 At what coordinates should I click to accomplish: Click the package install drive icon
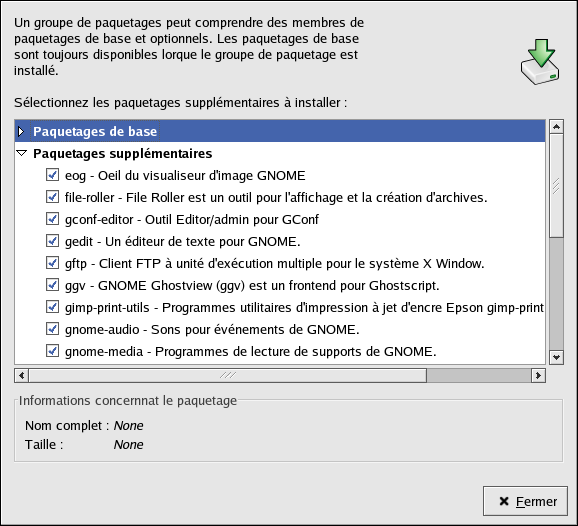click(x=540, y=62)
